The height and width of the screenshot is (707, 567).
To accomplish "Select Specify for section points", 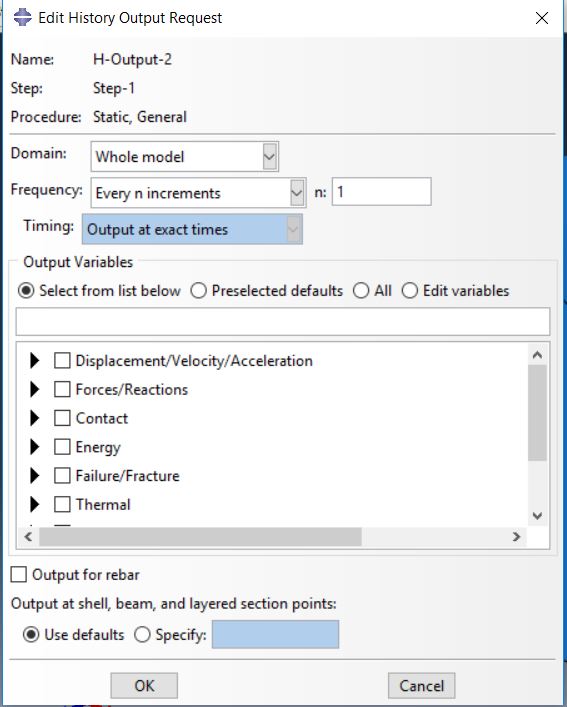I will 142,635.
